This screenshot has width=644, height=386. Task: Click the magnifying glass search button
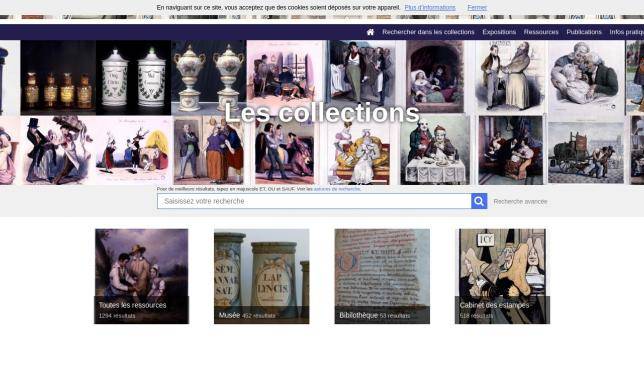pyautogui.click(x=479, y=201)
